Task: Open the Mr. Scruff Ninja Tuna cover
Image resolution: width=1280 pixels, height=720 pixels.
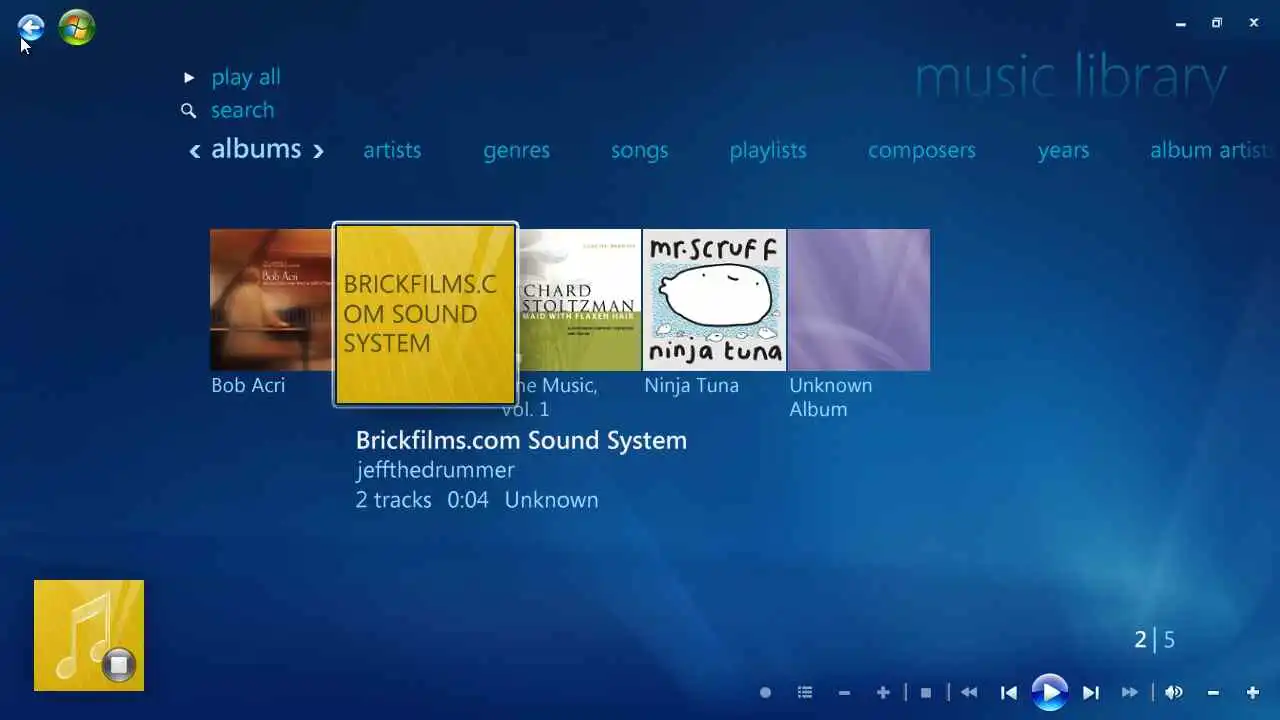Action: click(714, 300)
